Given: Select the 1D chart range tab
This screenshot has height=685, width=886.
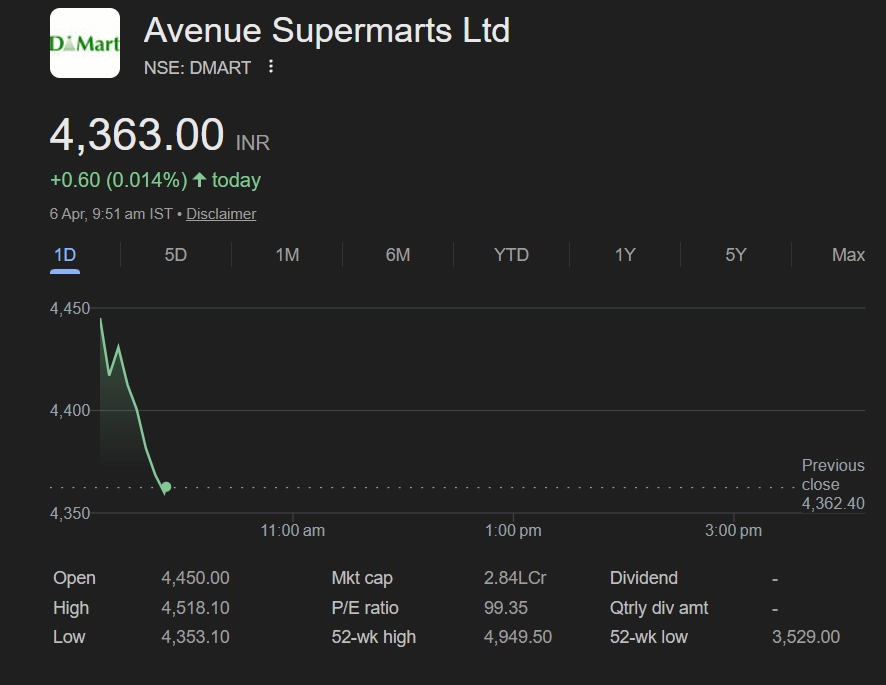Looking at the screenshot, I should (x=65, y=255).
